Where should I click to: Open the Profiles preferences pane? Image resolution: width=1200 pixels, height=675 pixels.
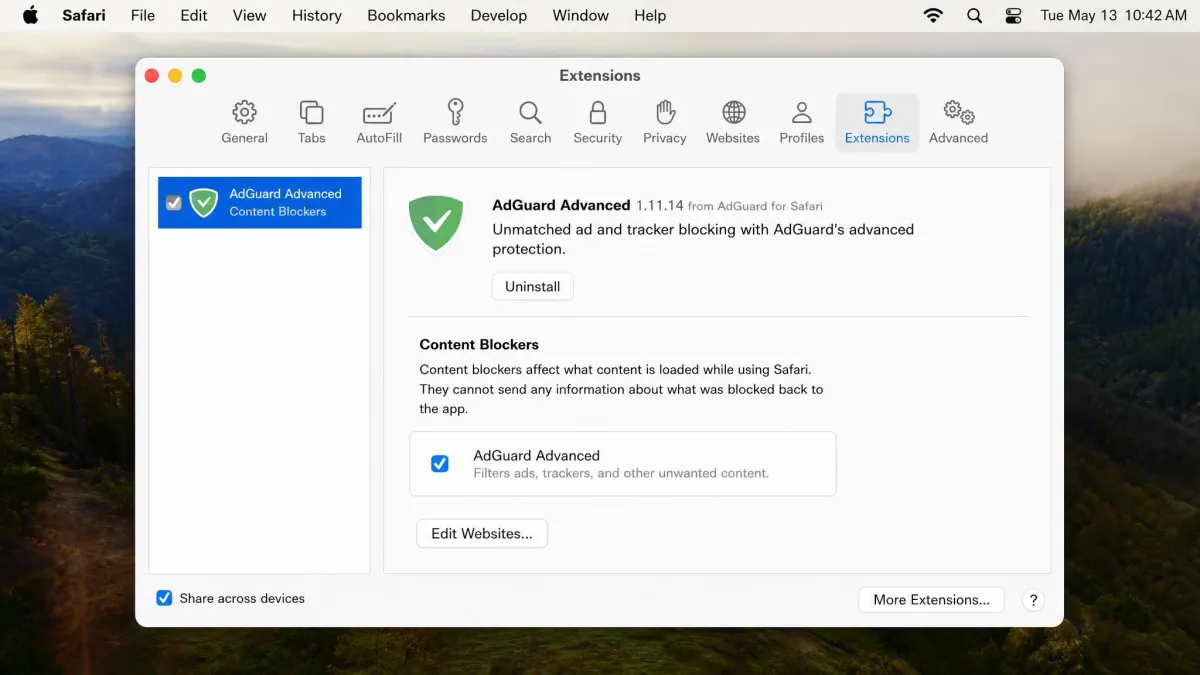pyautogui.click(x=802, y=123)
